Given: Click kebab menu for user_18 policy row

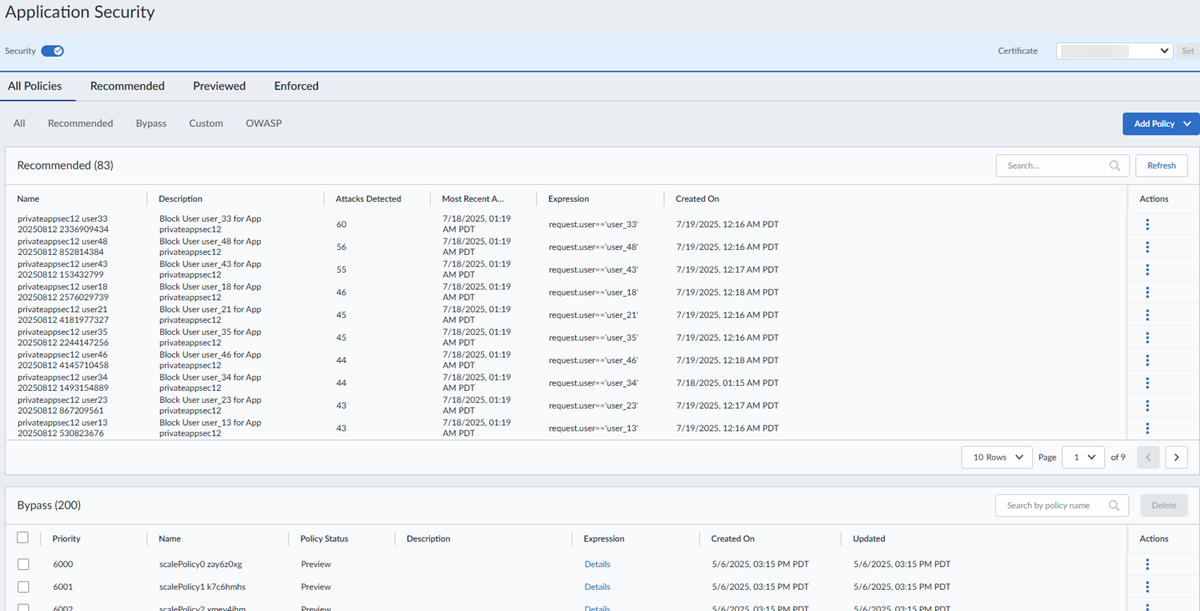Looking at the screenshot, I should pyautogui.click(x=1147, y=292).
